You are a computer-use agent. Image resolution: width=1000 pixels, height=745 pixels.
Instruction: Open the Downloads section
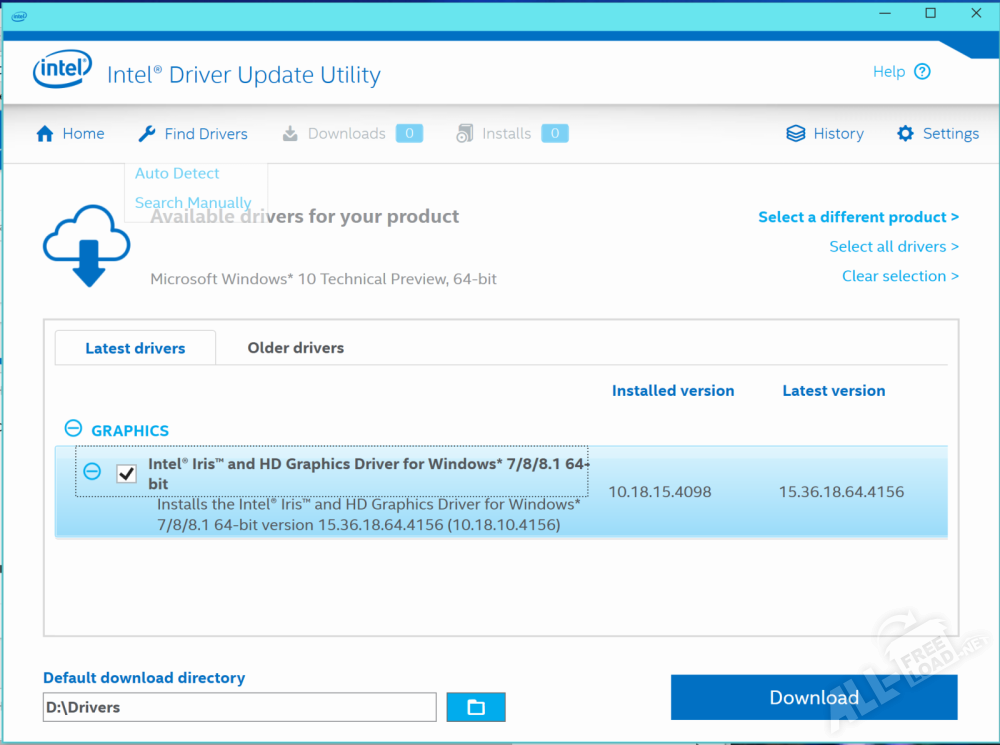346,133
